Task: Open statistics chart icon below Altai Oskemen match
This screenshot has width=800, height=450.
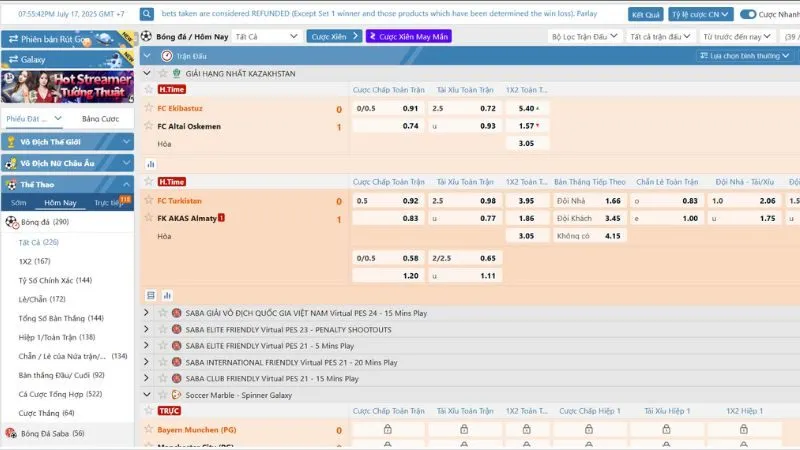Action: click(x=151, y=163)
